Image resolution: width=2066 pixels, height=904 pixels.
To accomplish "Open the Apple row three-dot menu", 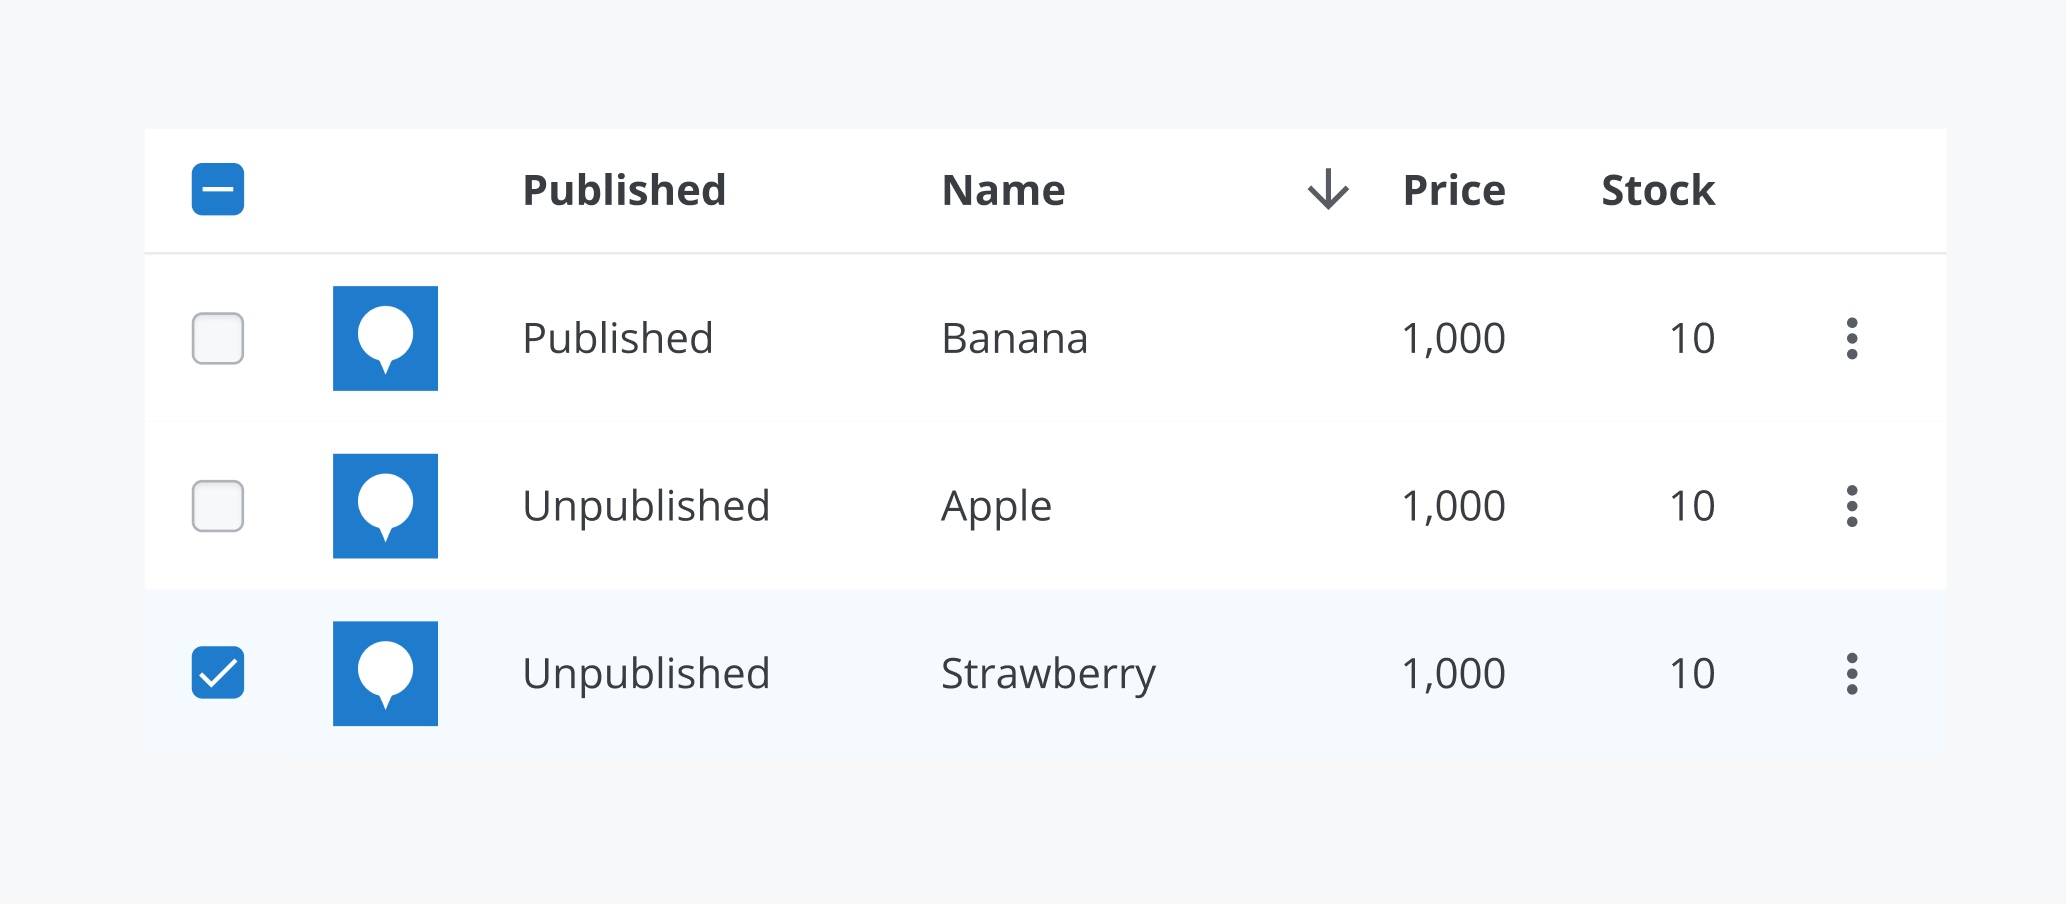I will pos(1852,506).
